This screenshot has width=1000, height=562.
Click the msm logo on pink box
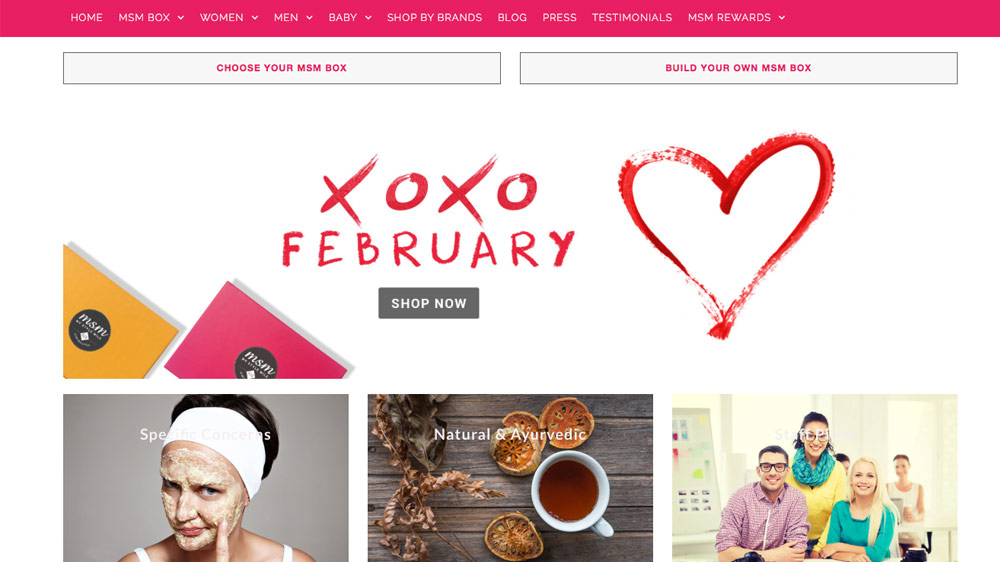[x=256, y=363]
